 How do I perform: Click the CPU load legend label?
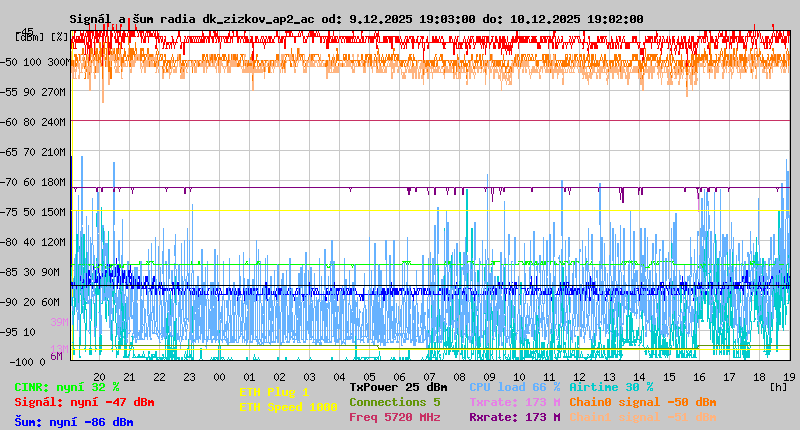coord(514,387)
